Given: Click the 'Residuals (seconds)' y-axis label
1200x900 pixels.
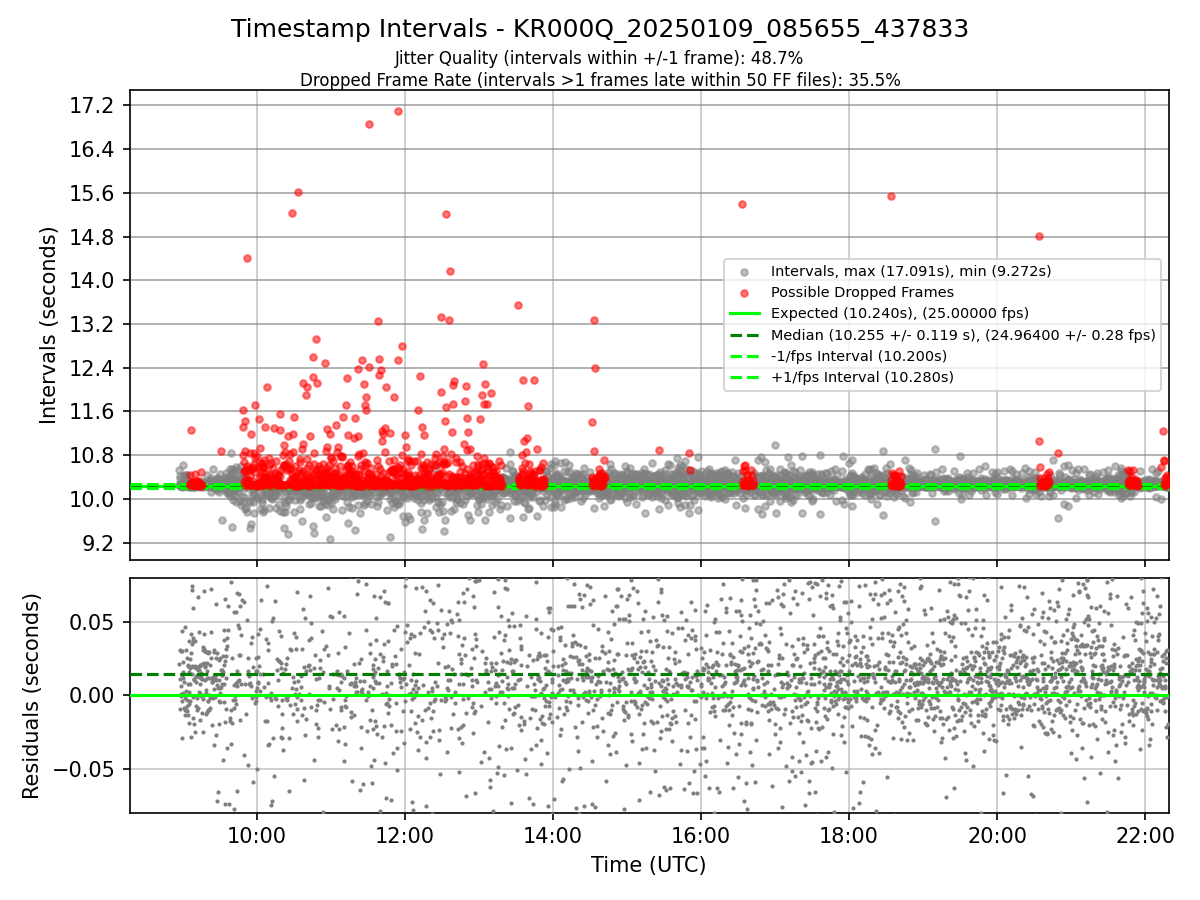Looking at the screenshot, I should point(31,696).
